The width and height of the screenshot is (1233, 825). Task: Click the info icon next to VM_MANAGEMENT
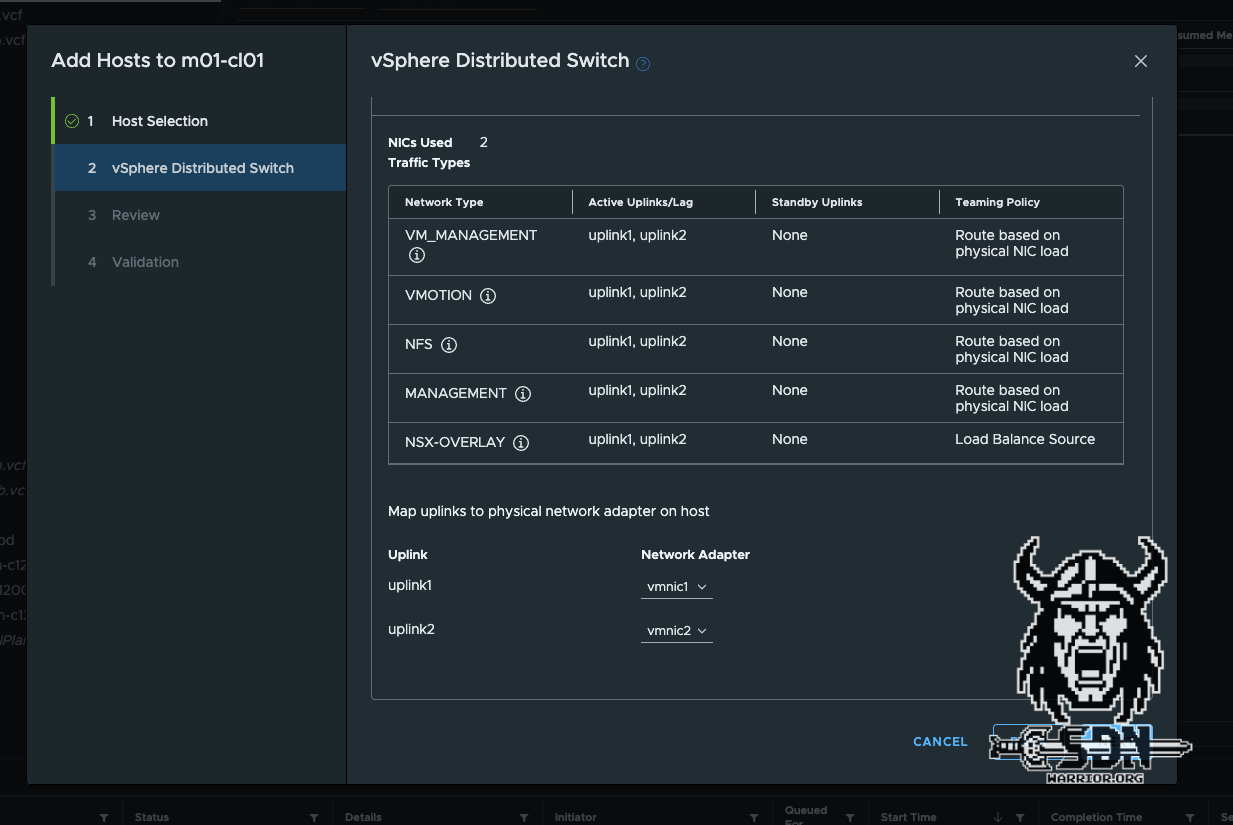point(417,255)
